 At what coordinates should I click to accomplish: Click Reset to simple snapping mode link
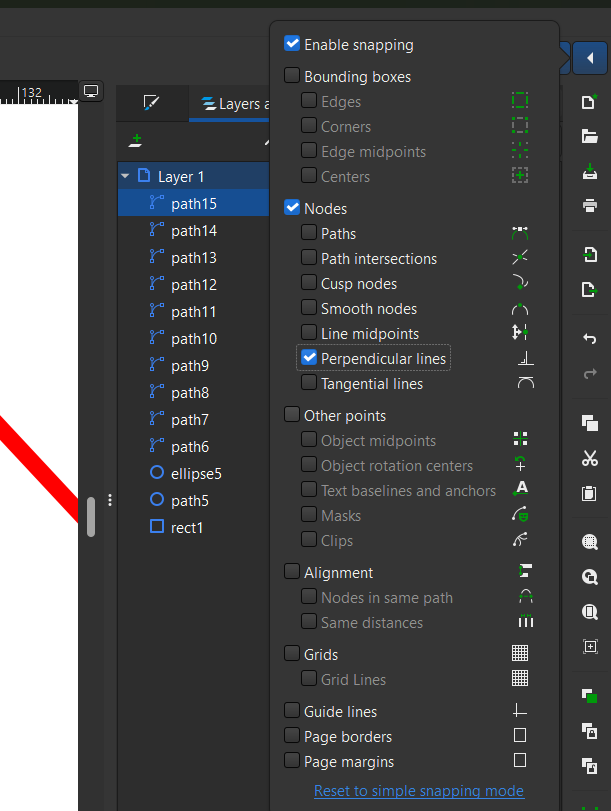[419, 791]
